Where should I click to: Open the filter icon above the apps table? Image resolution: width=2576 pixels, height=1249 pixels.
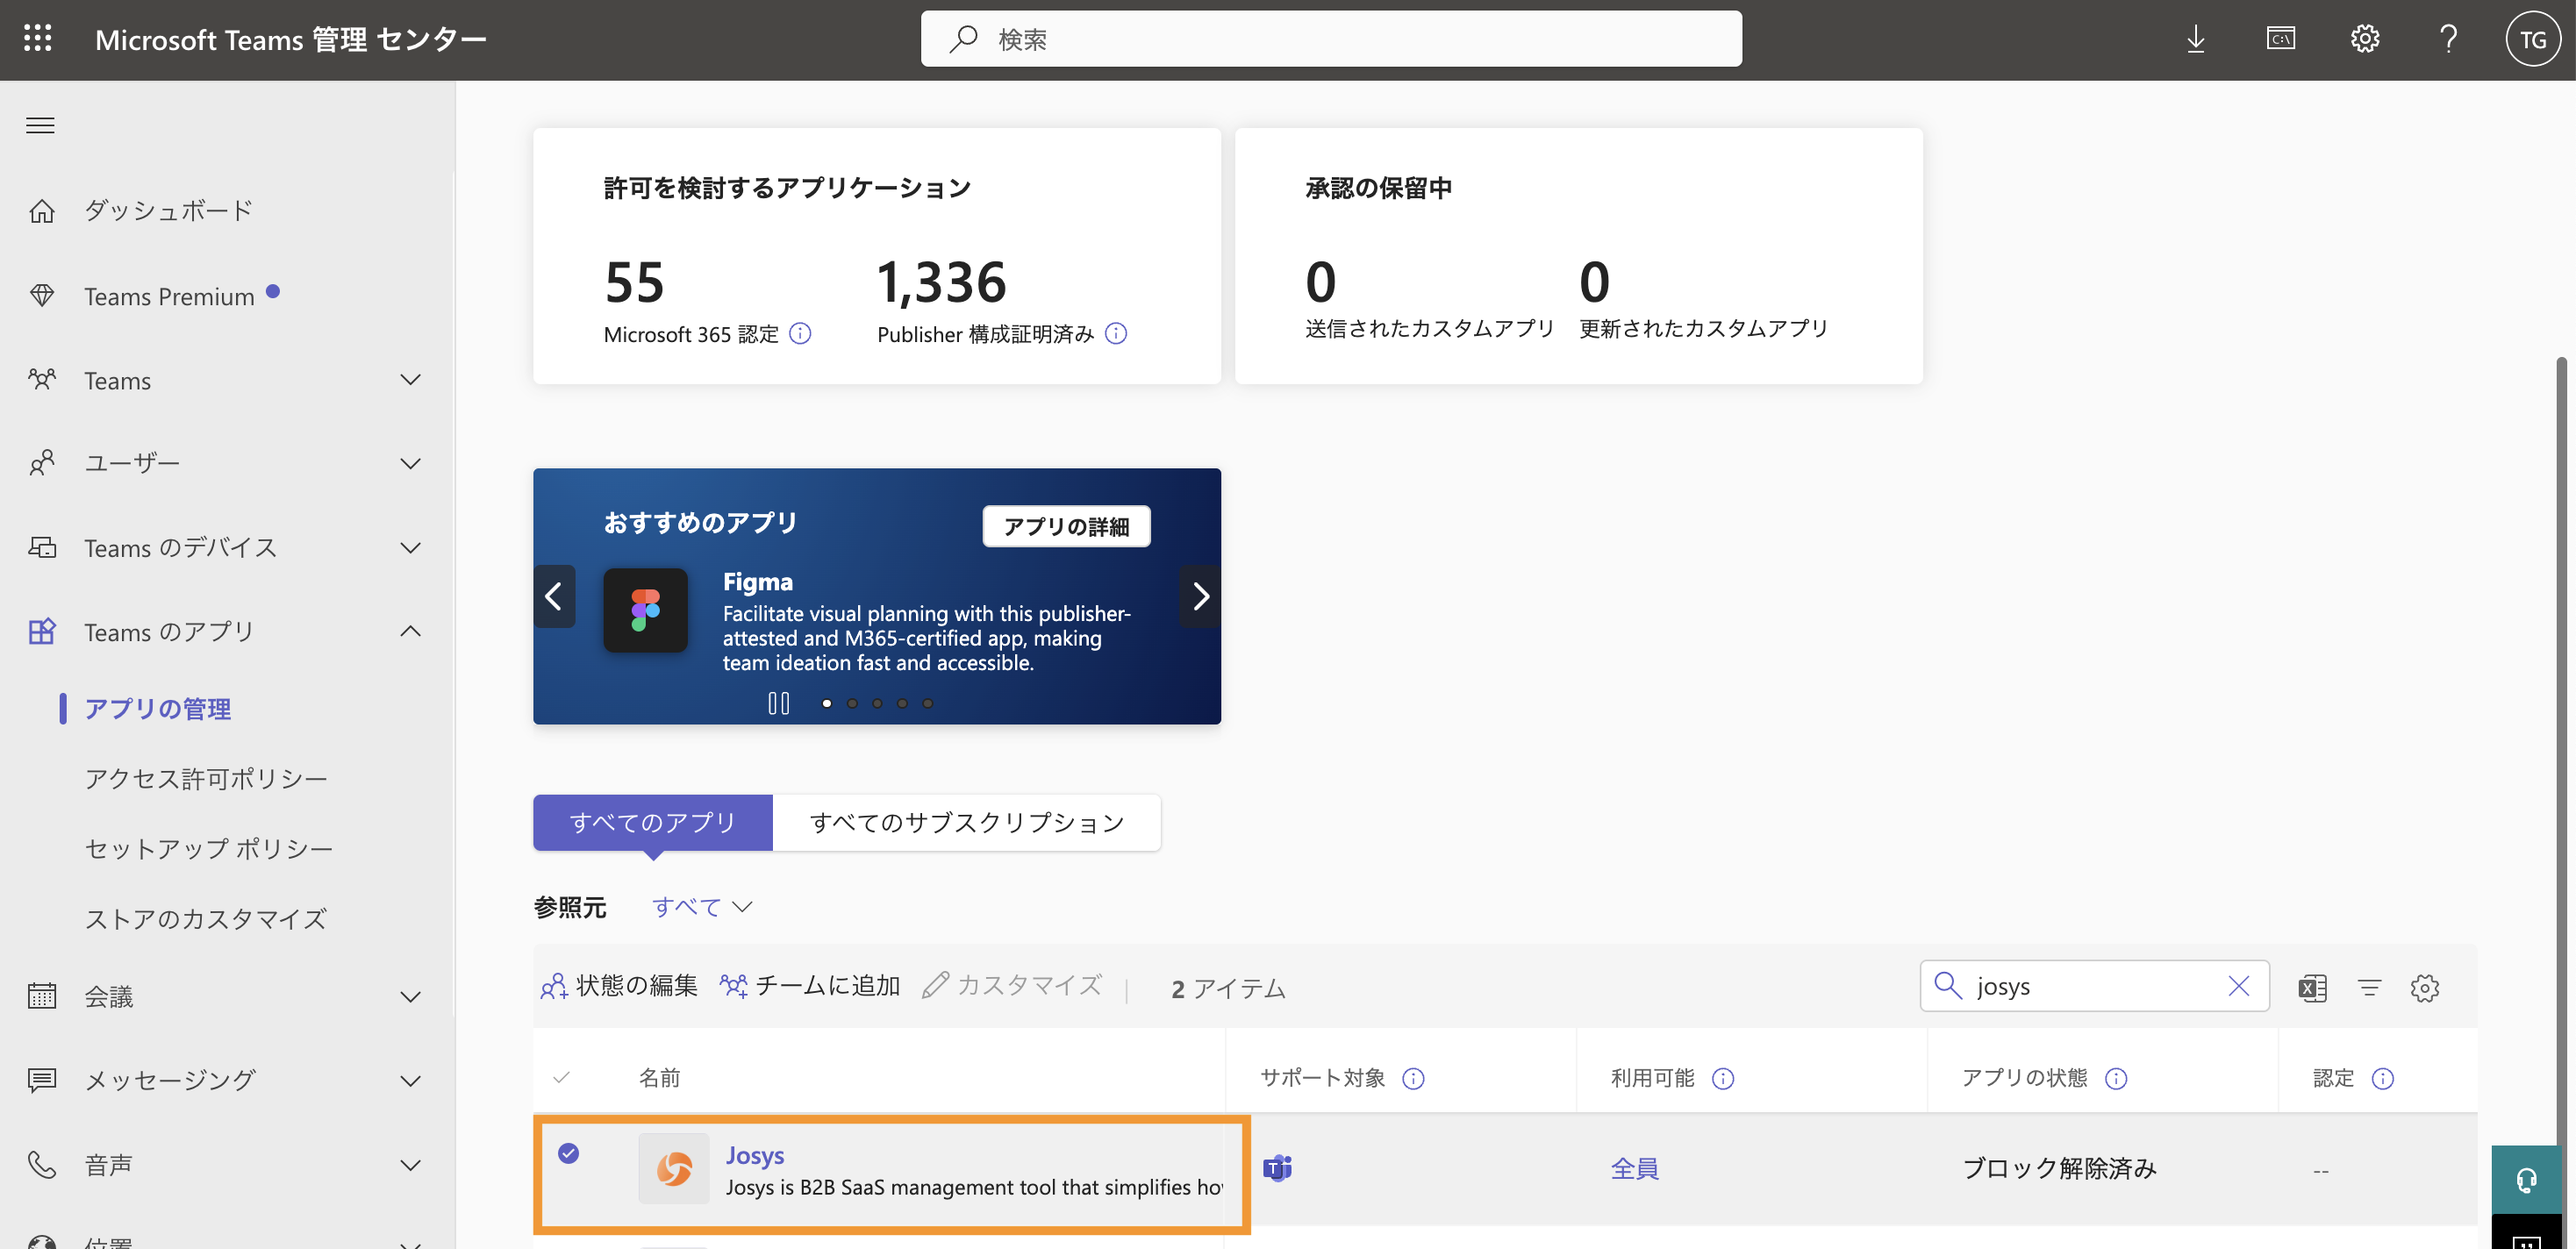tap(2370, 987)
